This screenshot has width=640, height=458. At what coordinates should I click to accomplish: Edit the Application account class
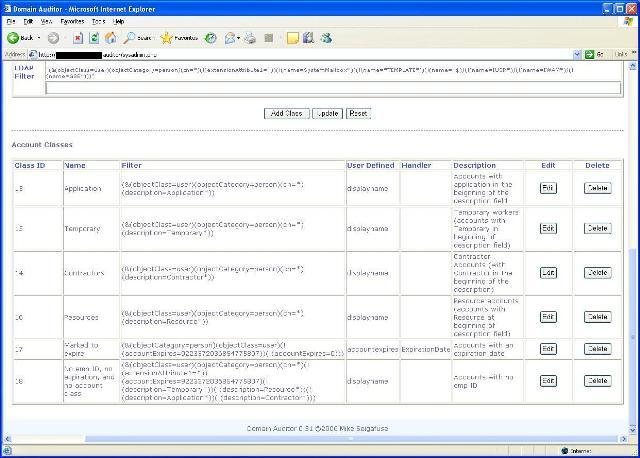coord(548,188)
